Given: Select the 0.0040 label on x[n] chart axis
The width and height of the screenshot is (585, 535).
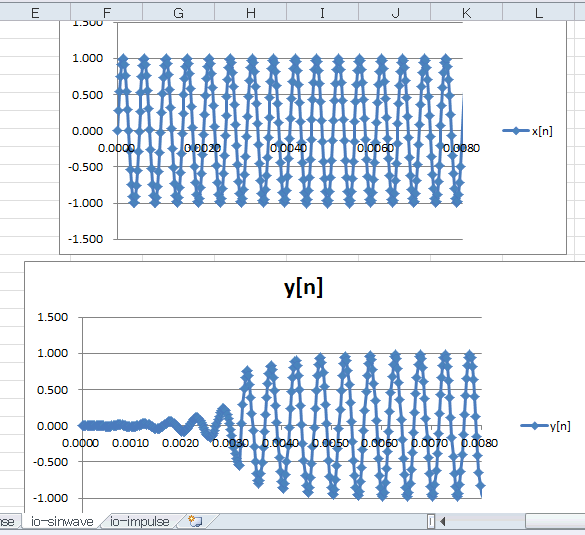Looking at the screenshot, I should pos(288,148).
